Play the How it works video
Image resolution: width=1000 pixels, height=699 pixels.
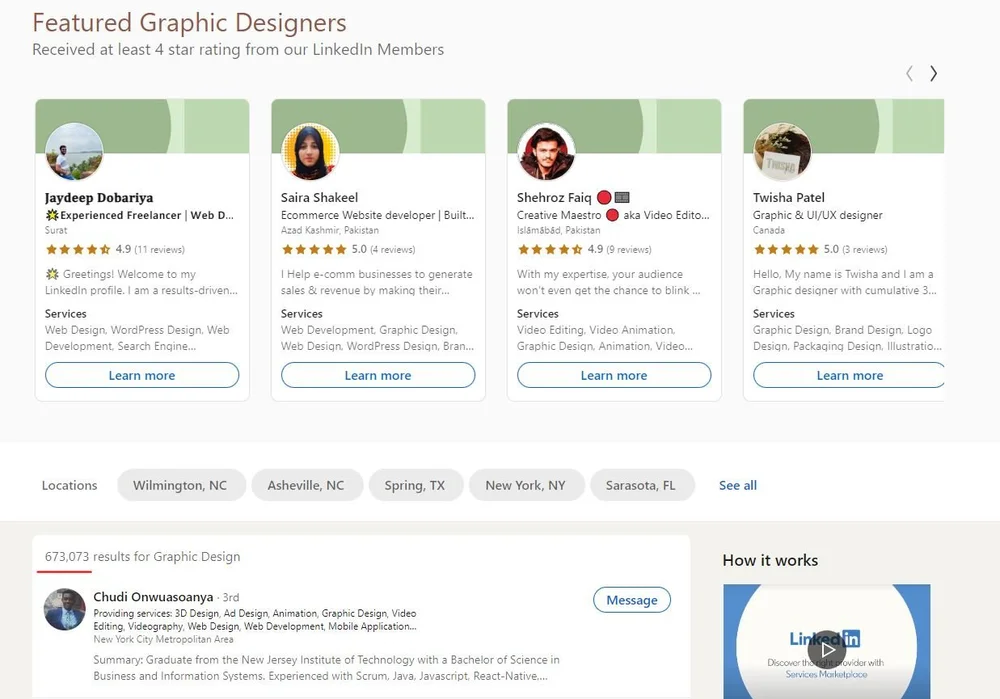coord(827,649)
